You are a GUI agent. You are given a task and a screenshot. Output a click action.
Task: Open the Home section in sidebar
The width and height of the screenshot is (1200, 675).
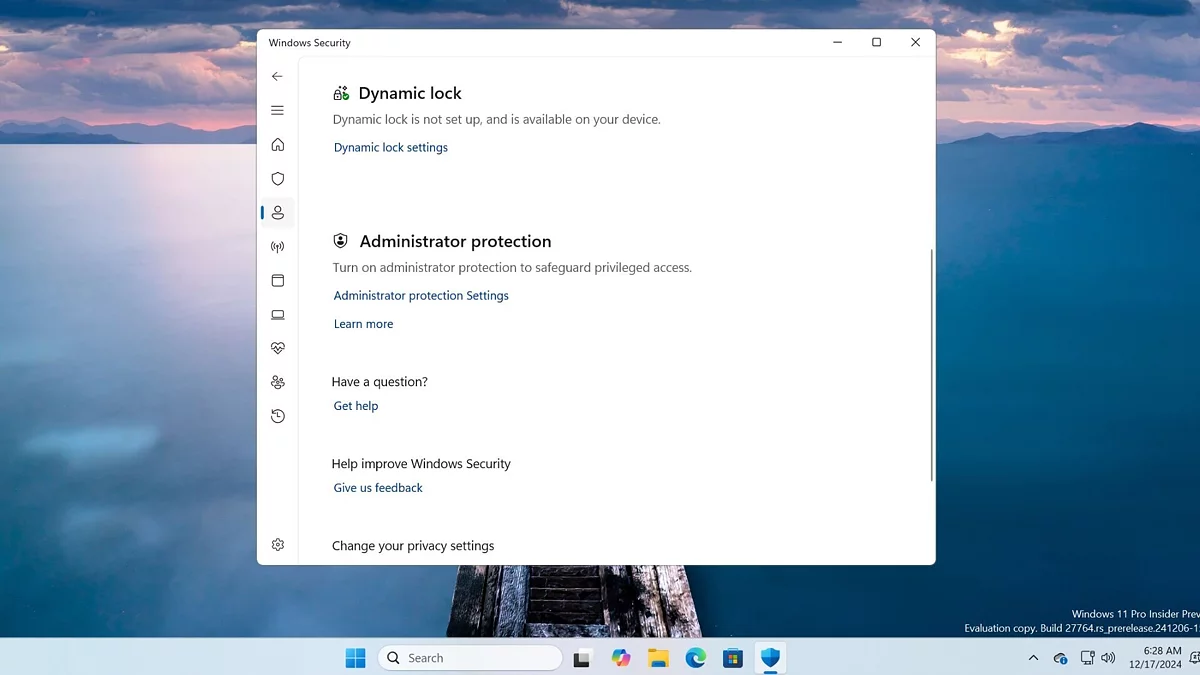277,145
